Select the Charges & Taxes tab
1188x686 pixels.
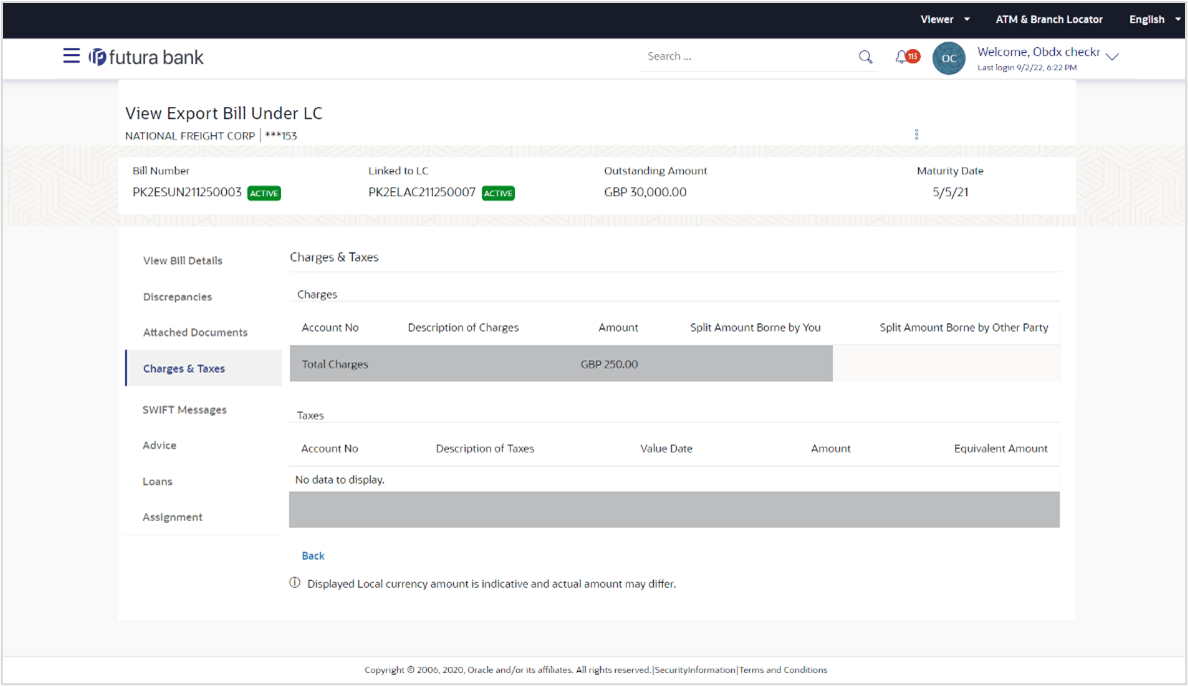click(204, 368)
